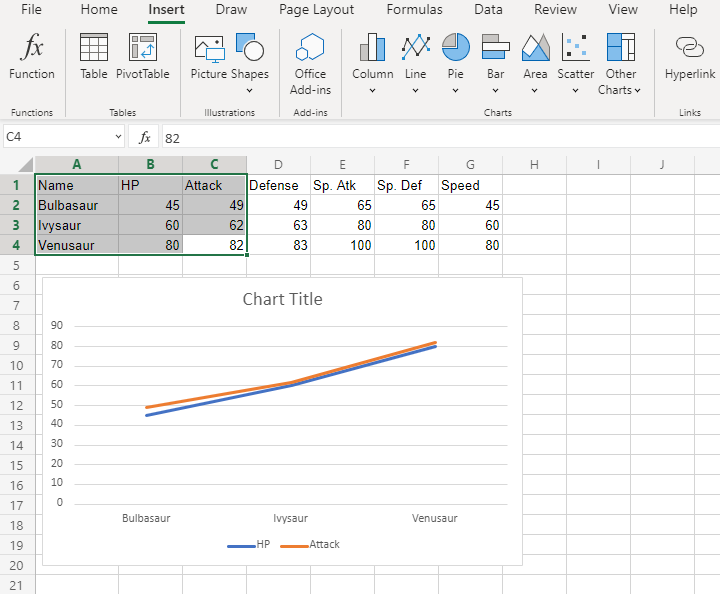Switch to the Page Layout tab
Screen dimensions: 720x595
[316, 10]
